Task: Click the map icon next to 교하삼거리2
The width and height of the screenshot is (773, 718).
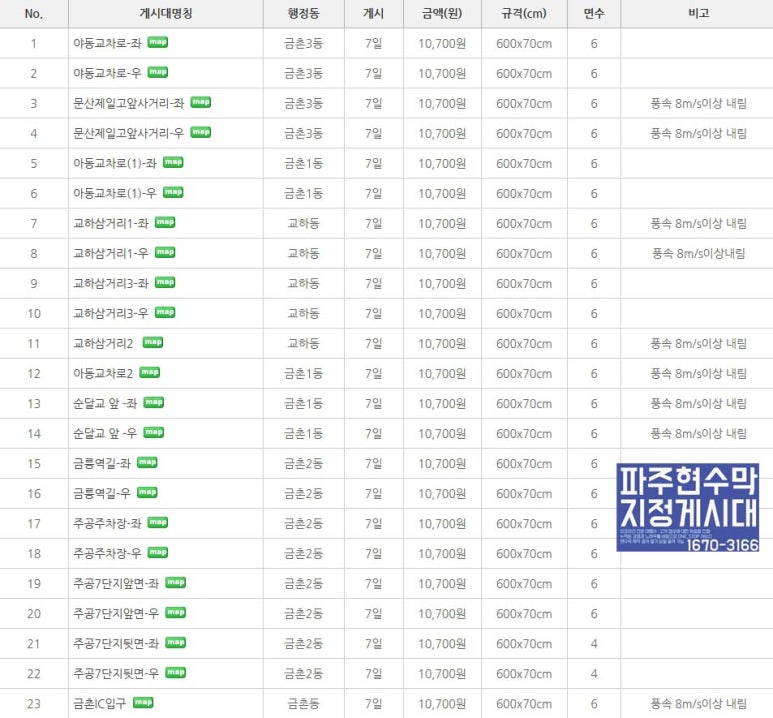Action: [x=153, y=342]
